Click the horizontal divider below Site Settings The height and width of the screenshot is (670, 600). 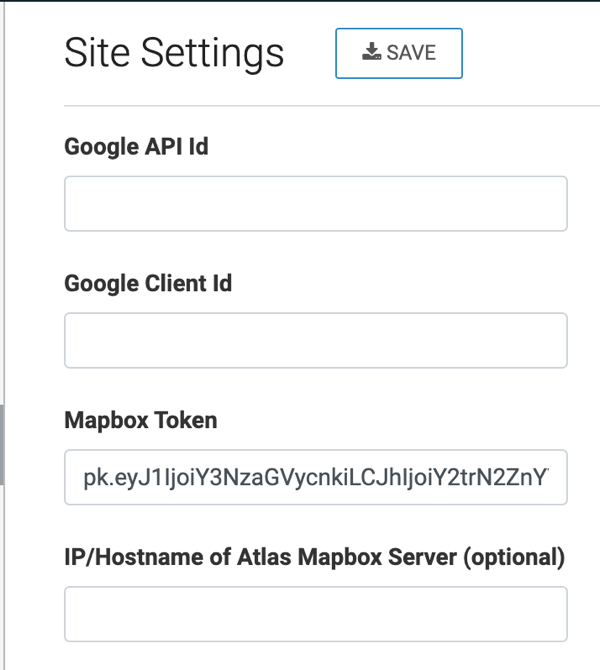(x=332, y=106)
